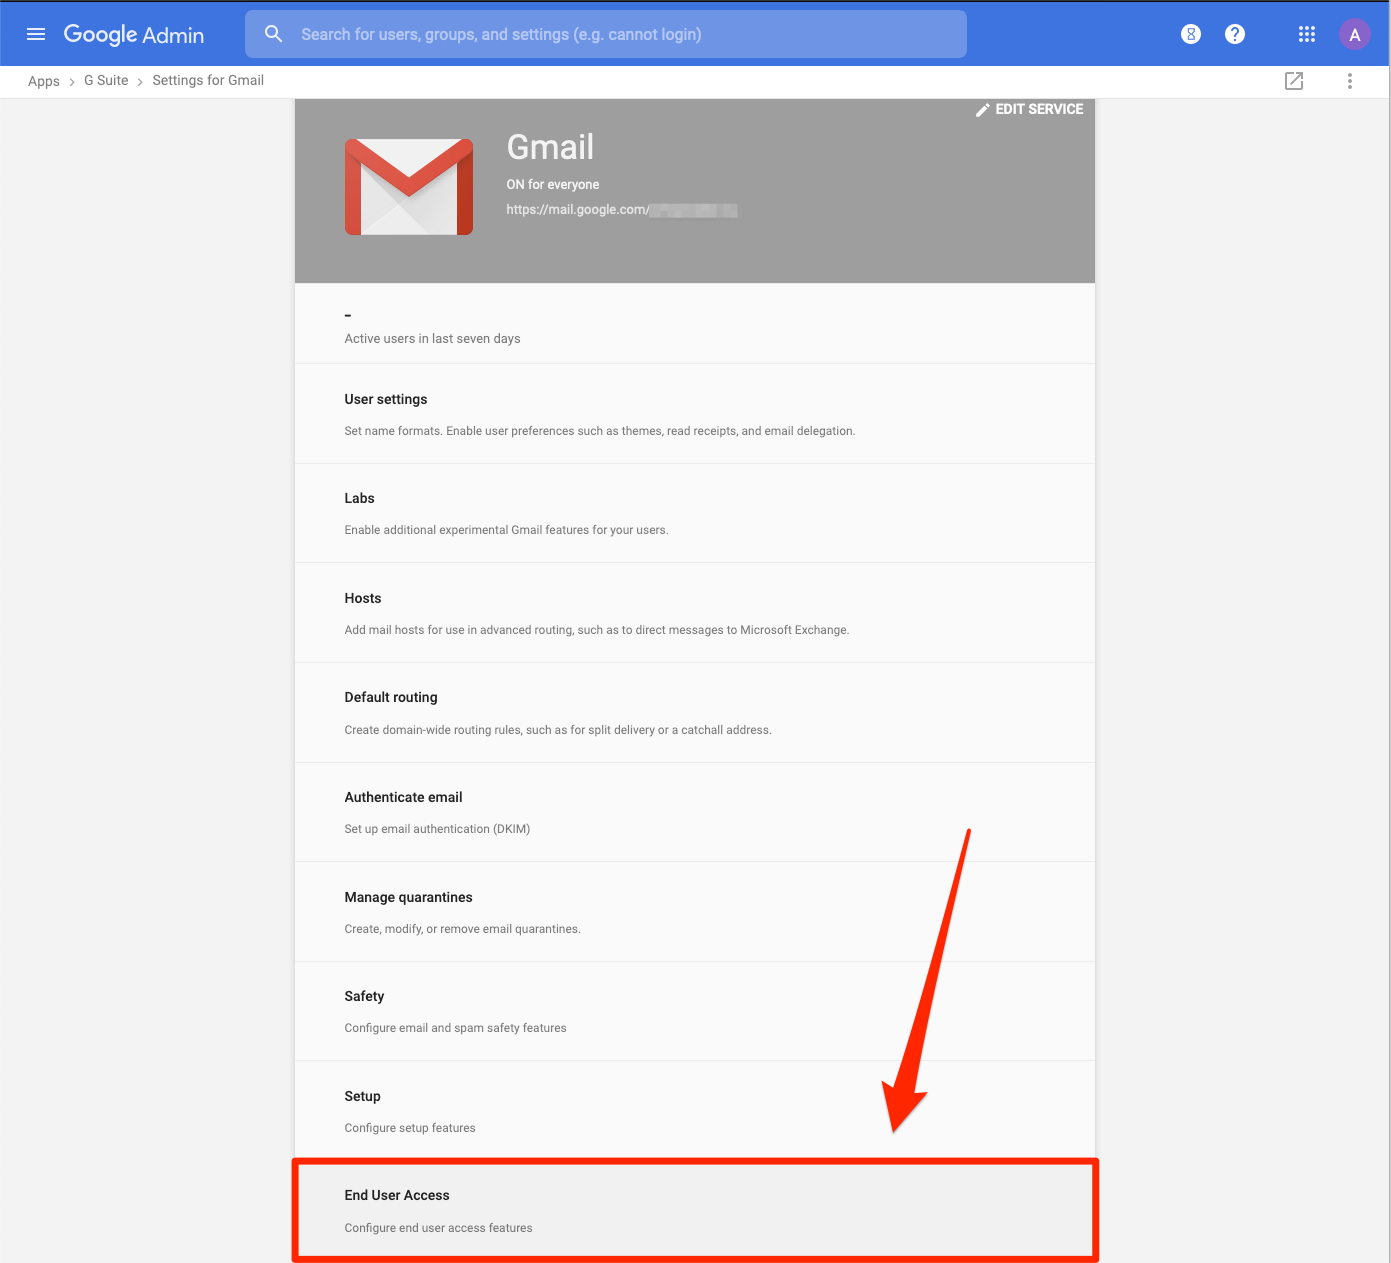
Task: Click the Gmail title heading
Action: click(550, 148)
